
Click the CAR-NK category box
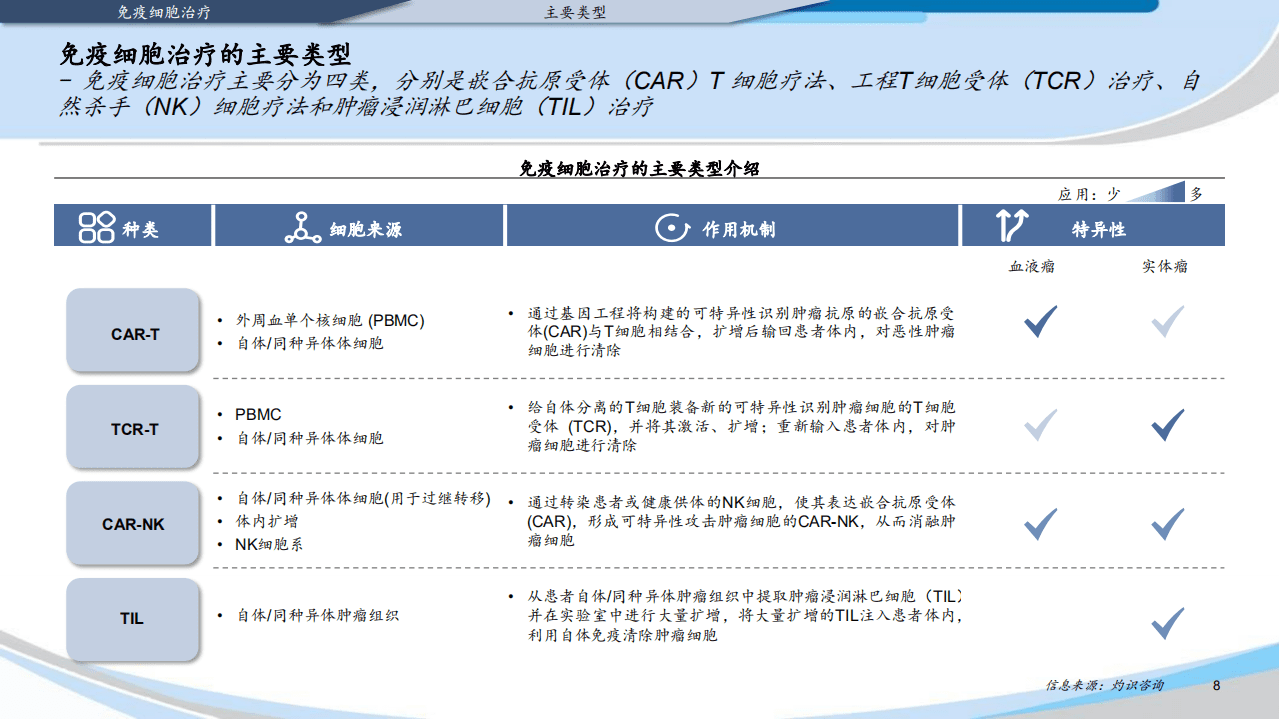click(132, 524)
